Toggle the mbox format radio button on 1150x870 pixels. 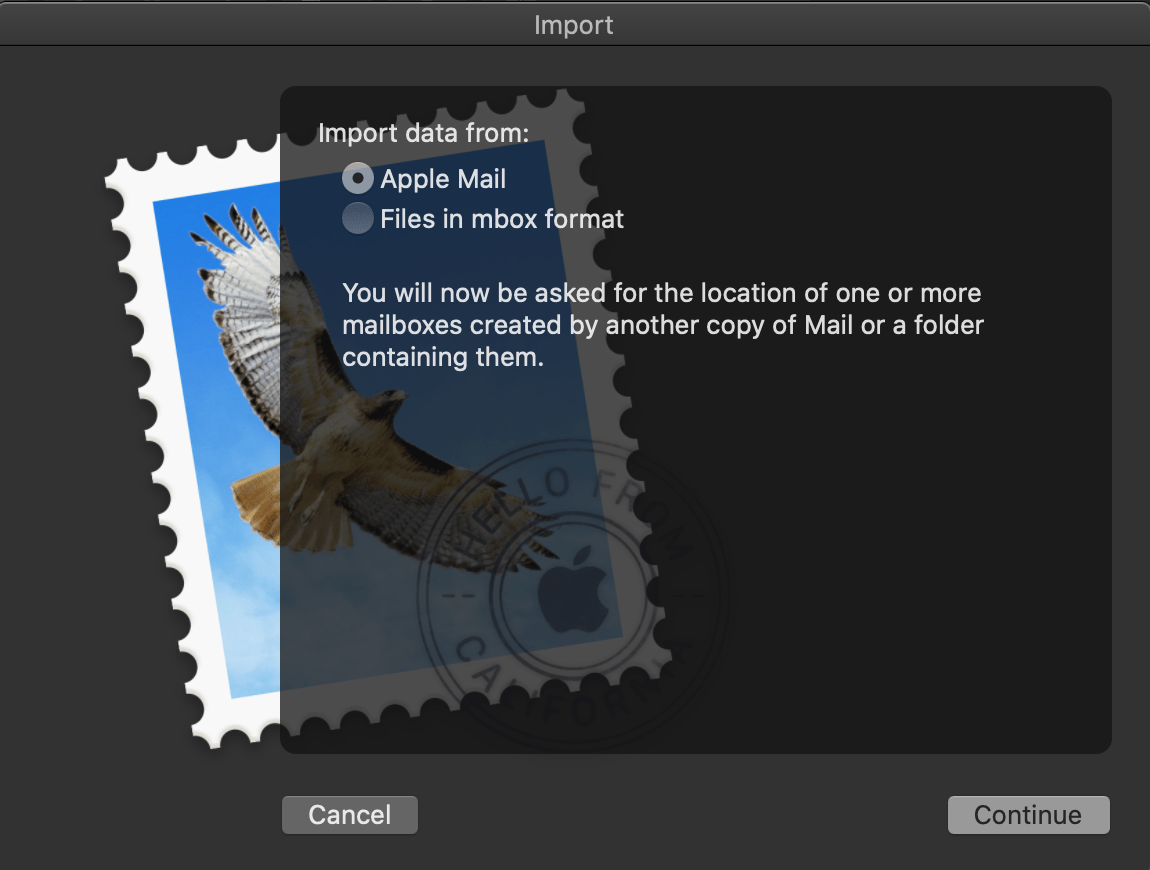tap(358, 218)
